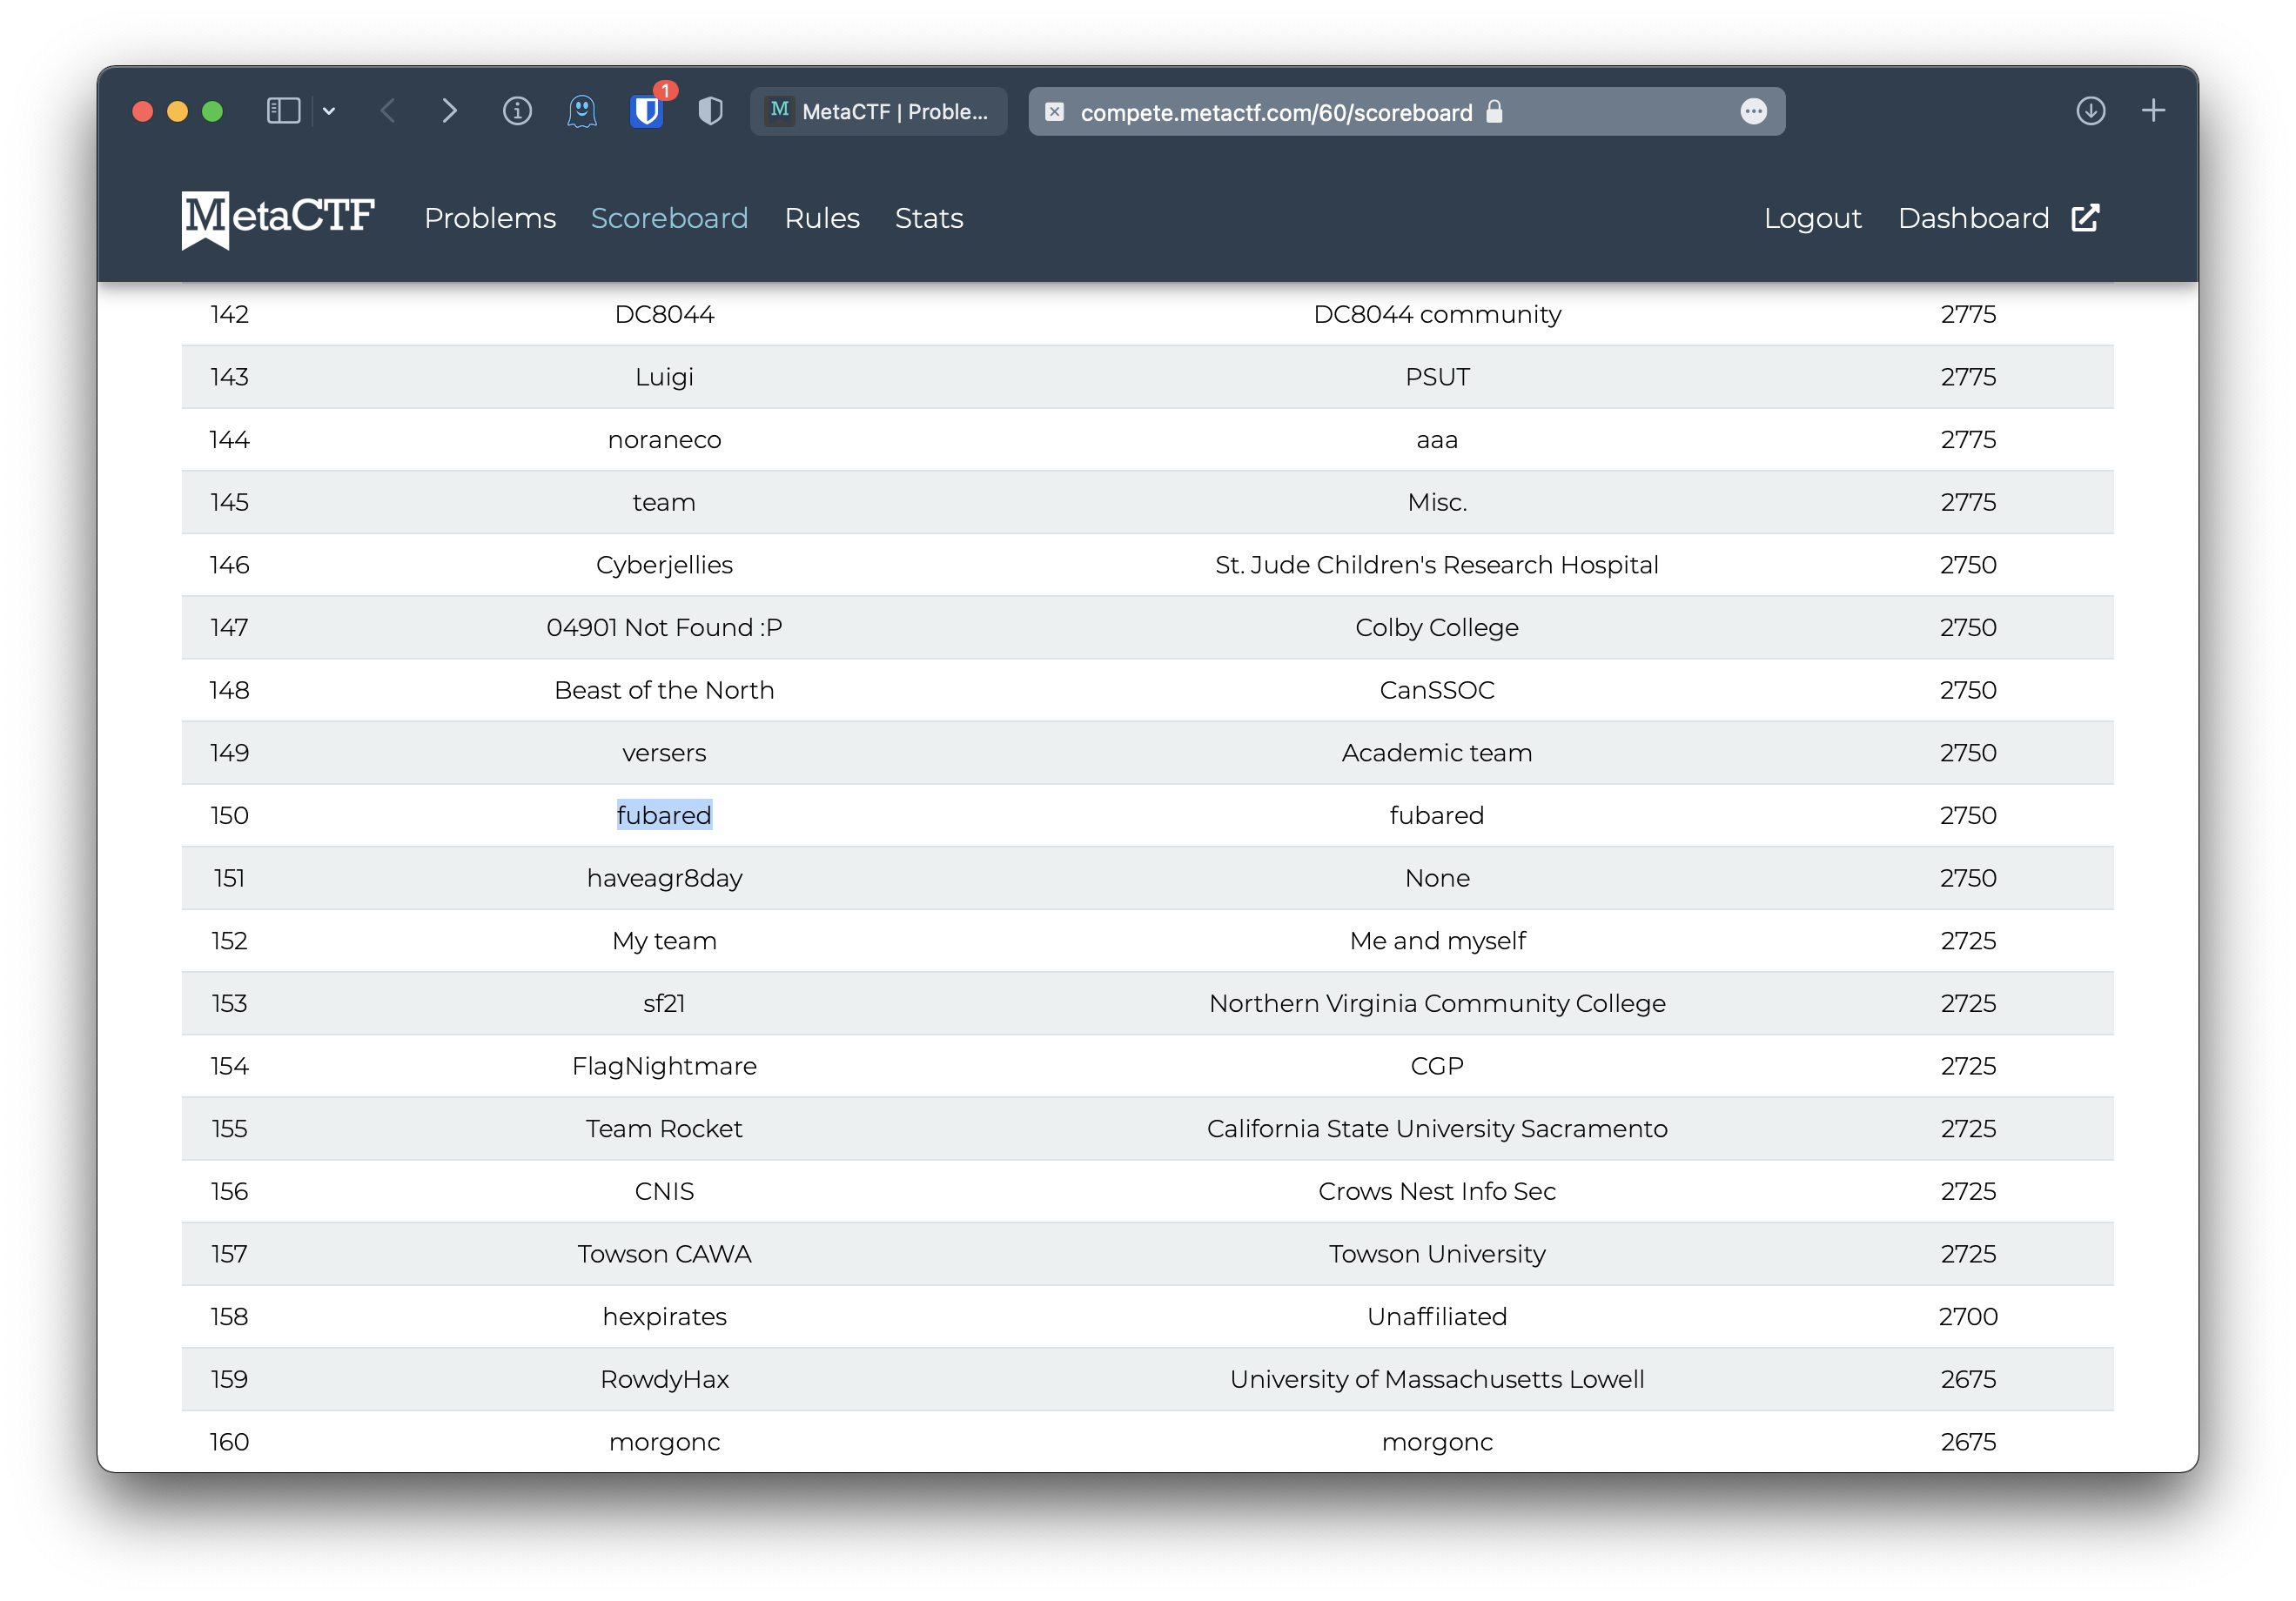Click Cyberjellies team name

pos(664,565)
